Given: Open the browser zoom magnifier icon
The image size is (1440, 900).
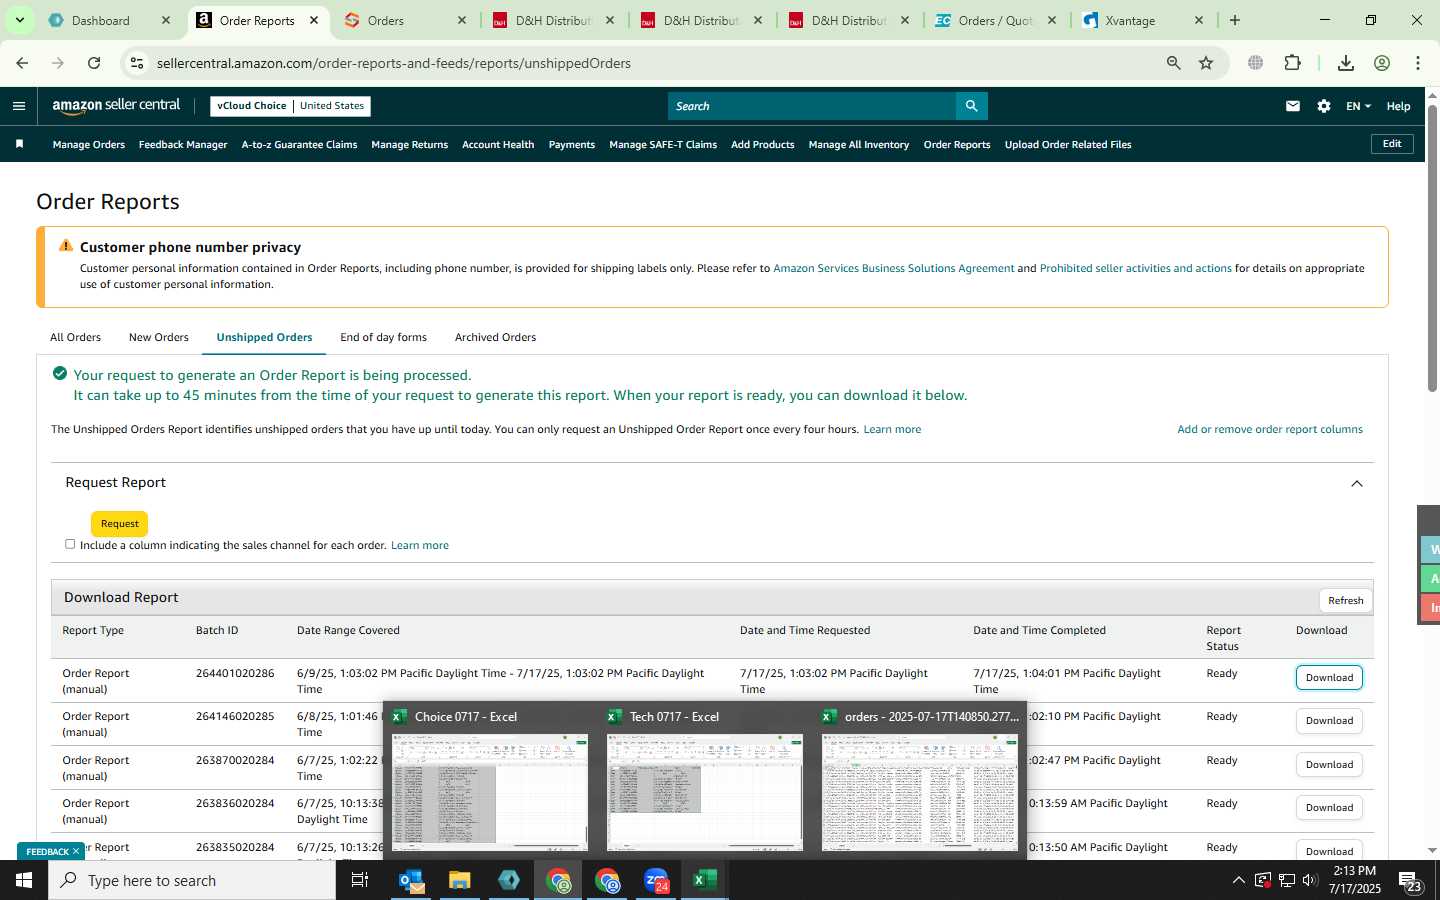Looking at the screenshot, I should (1174, 63).
